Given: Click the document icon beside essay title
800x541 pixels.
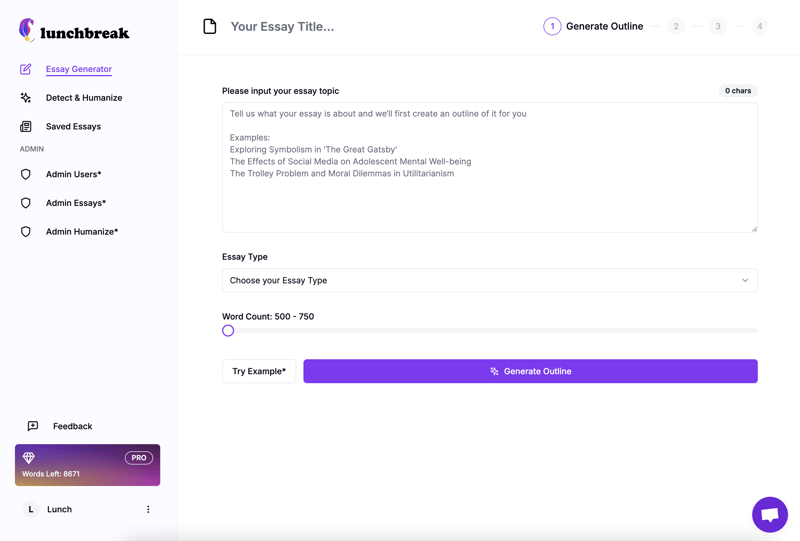Looking at the screenshot, I should click(x=210, y=27).
